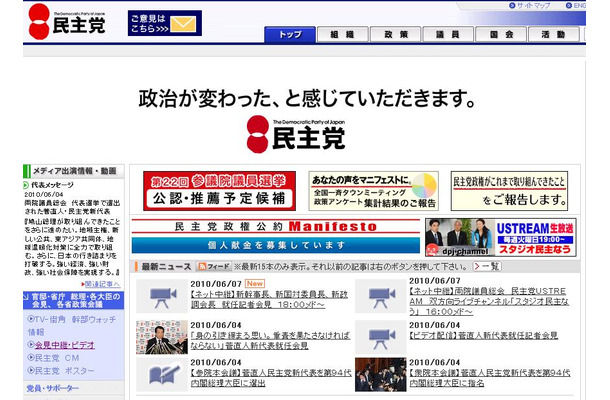Viewport: 610px width, 400px height.
Task: Open the 一覧 news list button
Action: point(487,267)
